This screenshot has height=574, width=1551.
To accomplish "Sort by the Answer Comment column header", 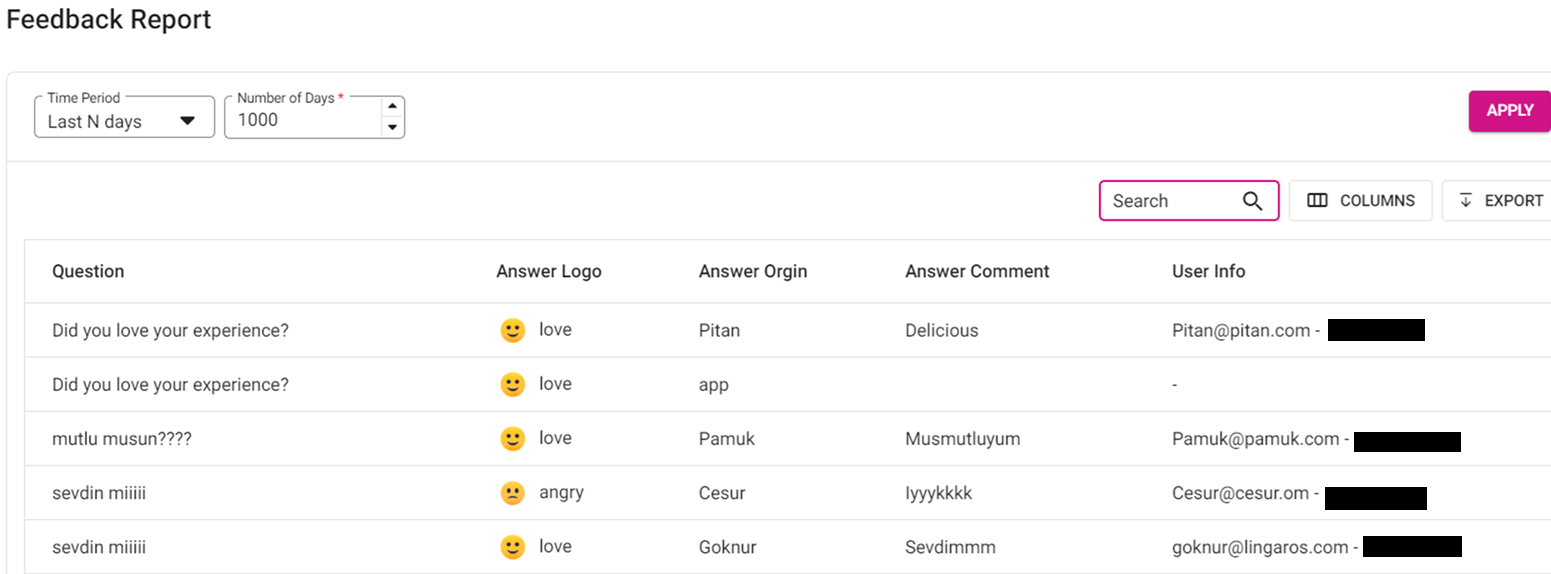I will [x=976, y=272].
